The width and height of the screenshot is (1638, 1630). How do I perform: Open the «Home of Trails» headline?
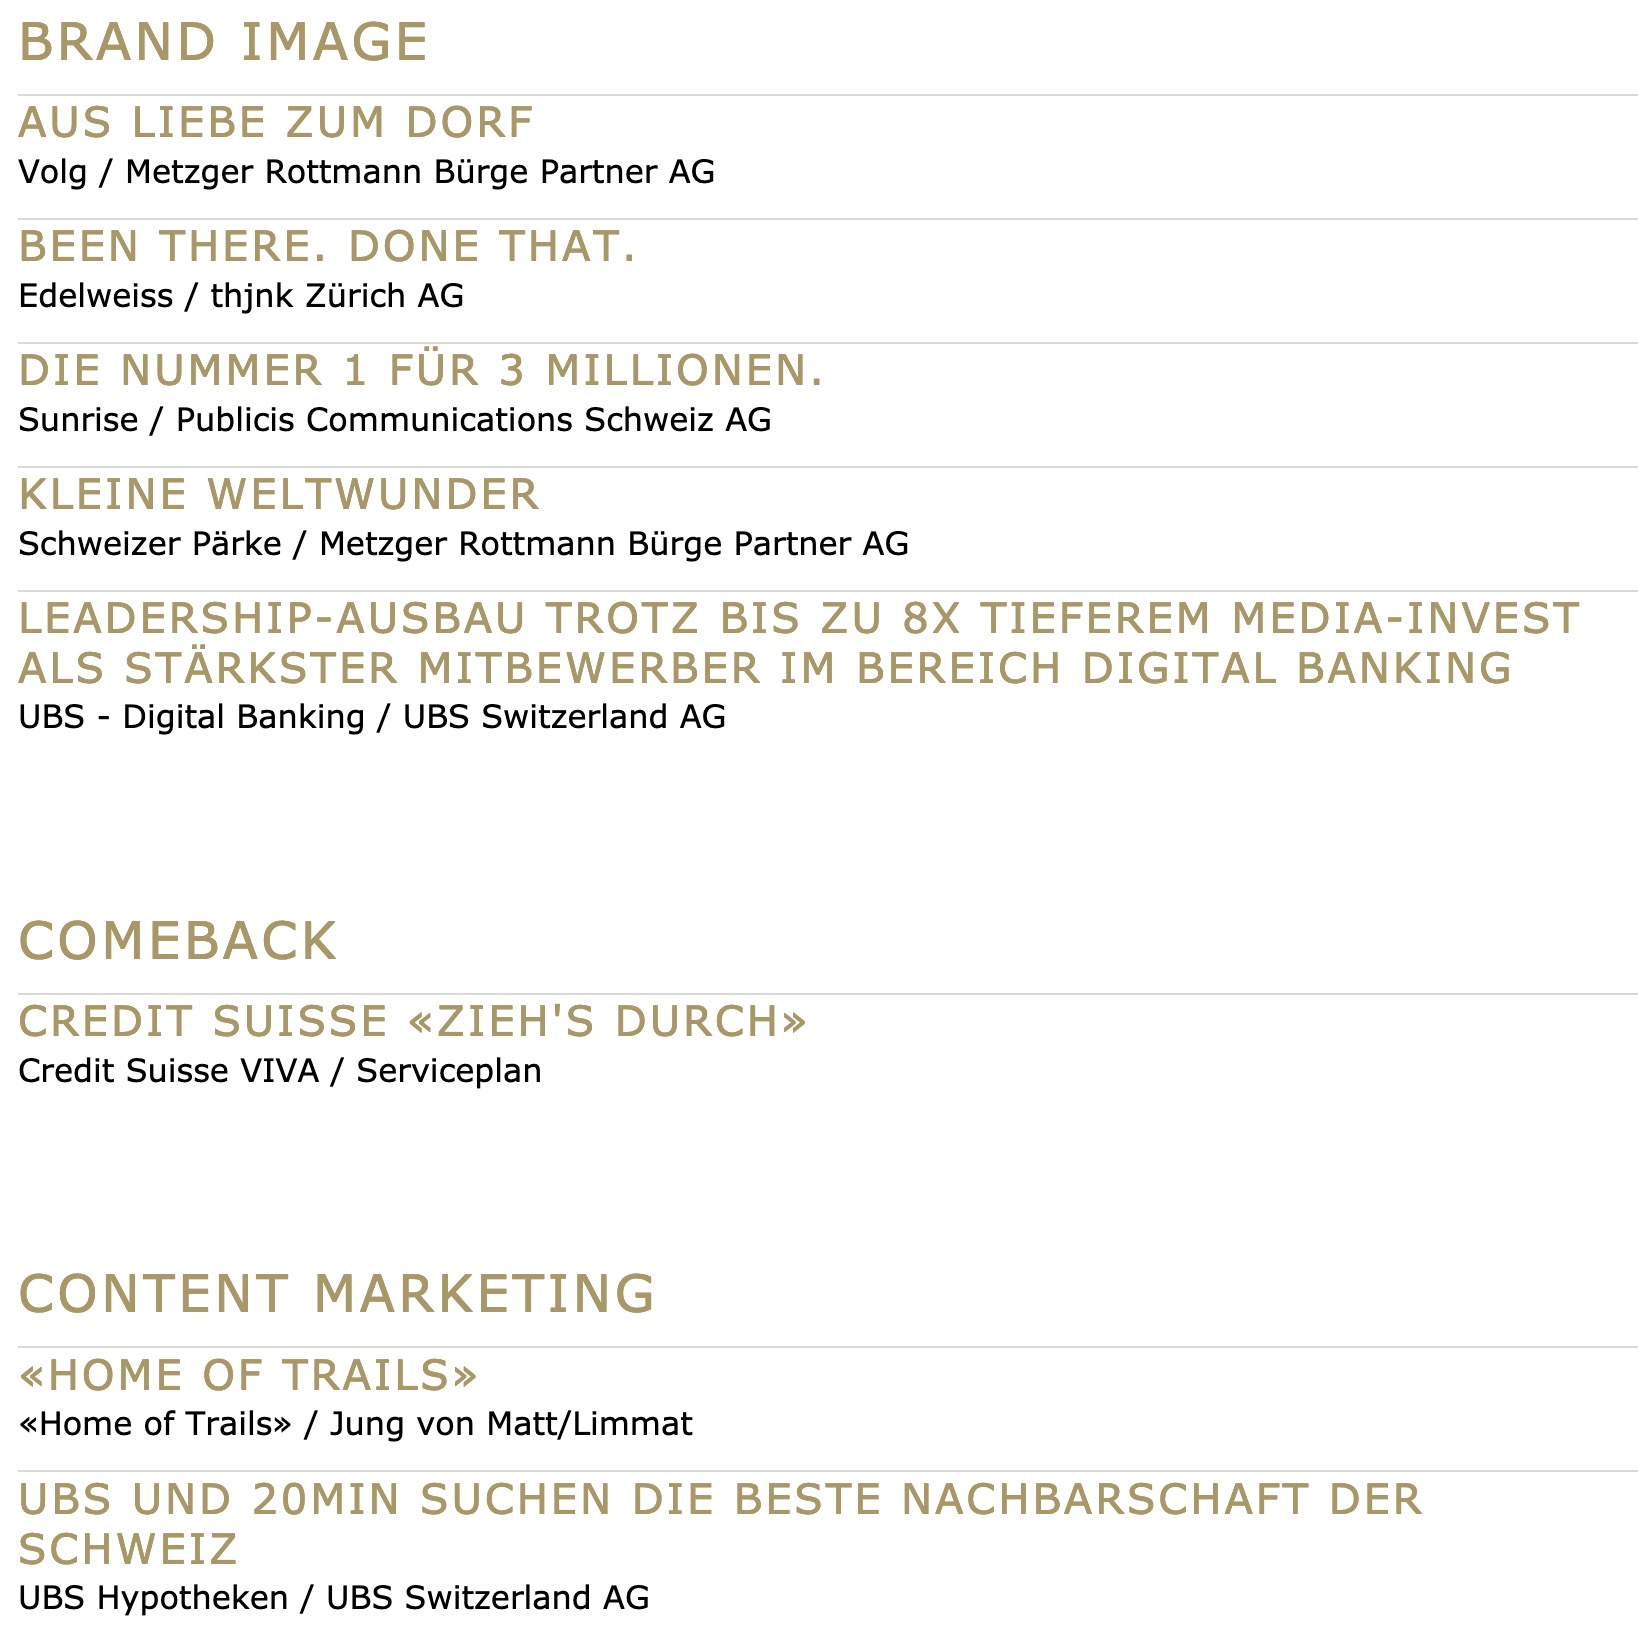click(248, 1375)
